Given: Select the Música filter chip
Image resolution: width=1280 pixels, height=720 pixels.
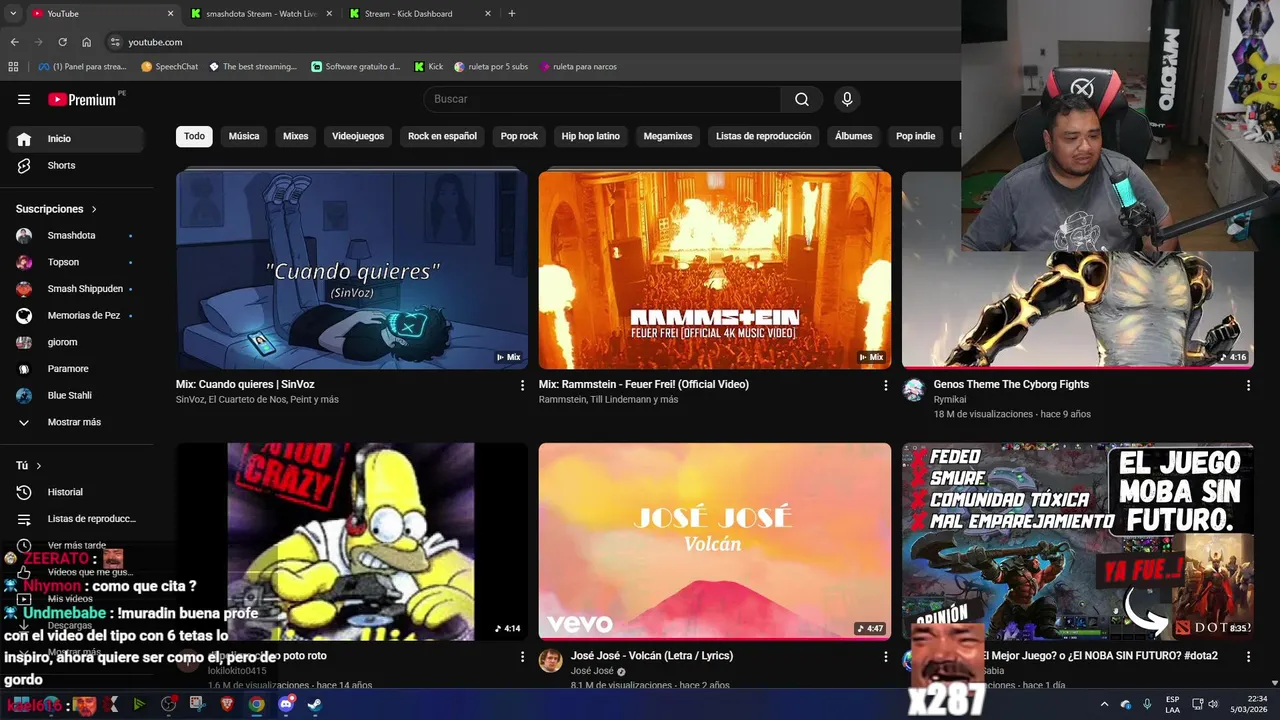Looking at the screenshot, I should point(244,136).
